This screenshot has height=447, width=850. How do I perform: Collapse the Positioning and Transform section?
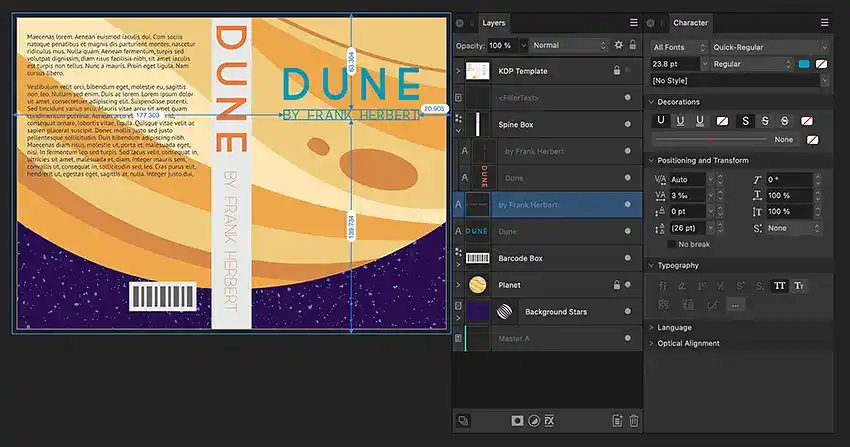coord(652,160)
